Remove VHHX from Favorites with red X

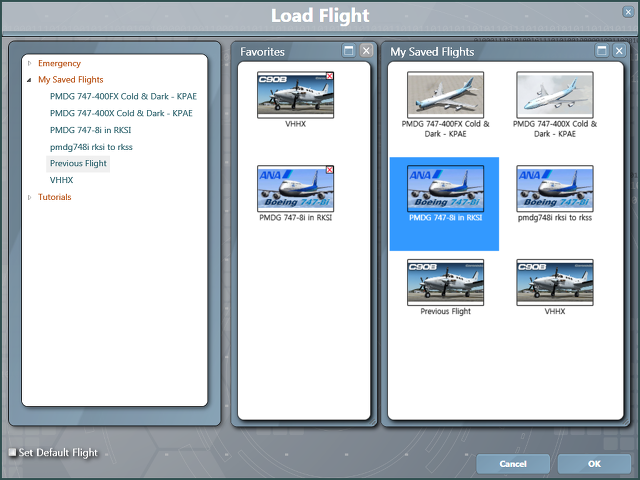click(x=329, y=76)
